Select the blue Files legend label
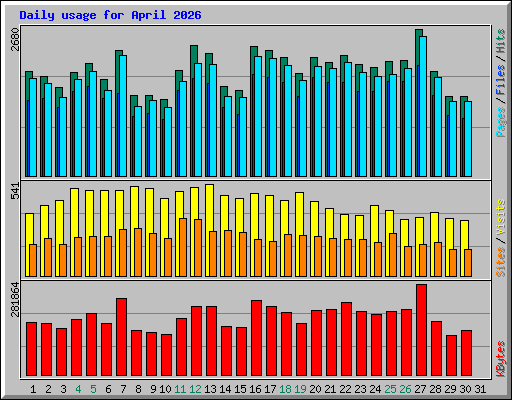Screen dimensions: 512x400 coord(501,79)
